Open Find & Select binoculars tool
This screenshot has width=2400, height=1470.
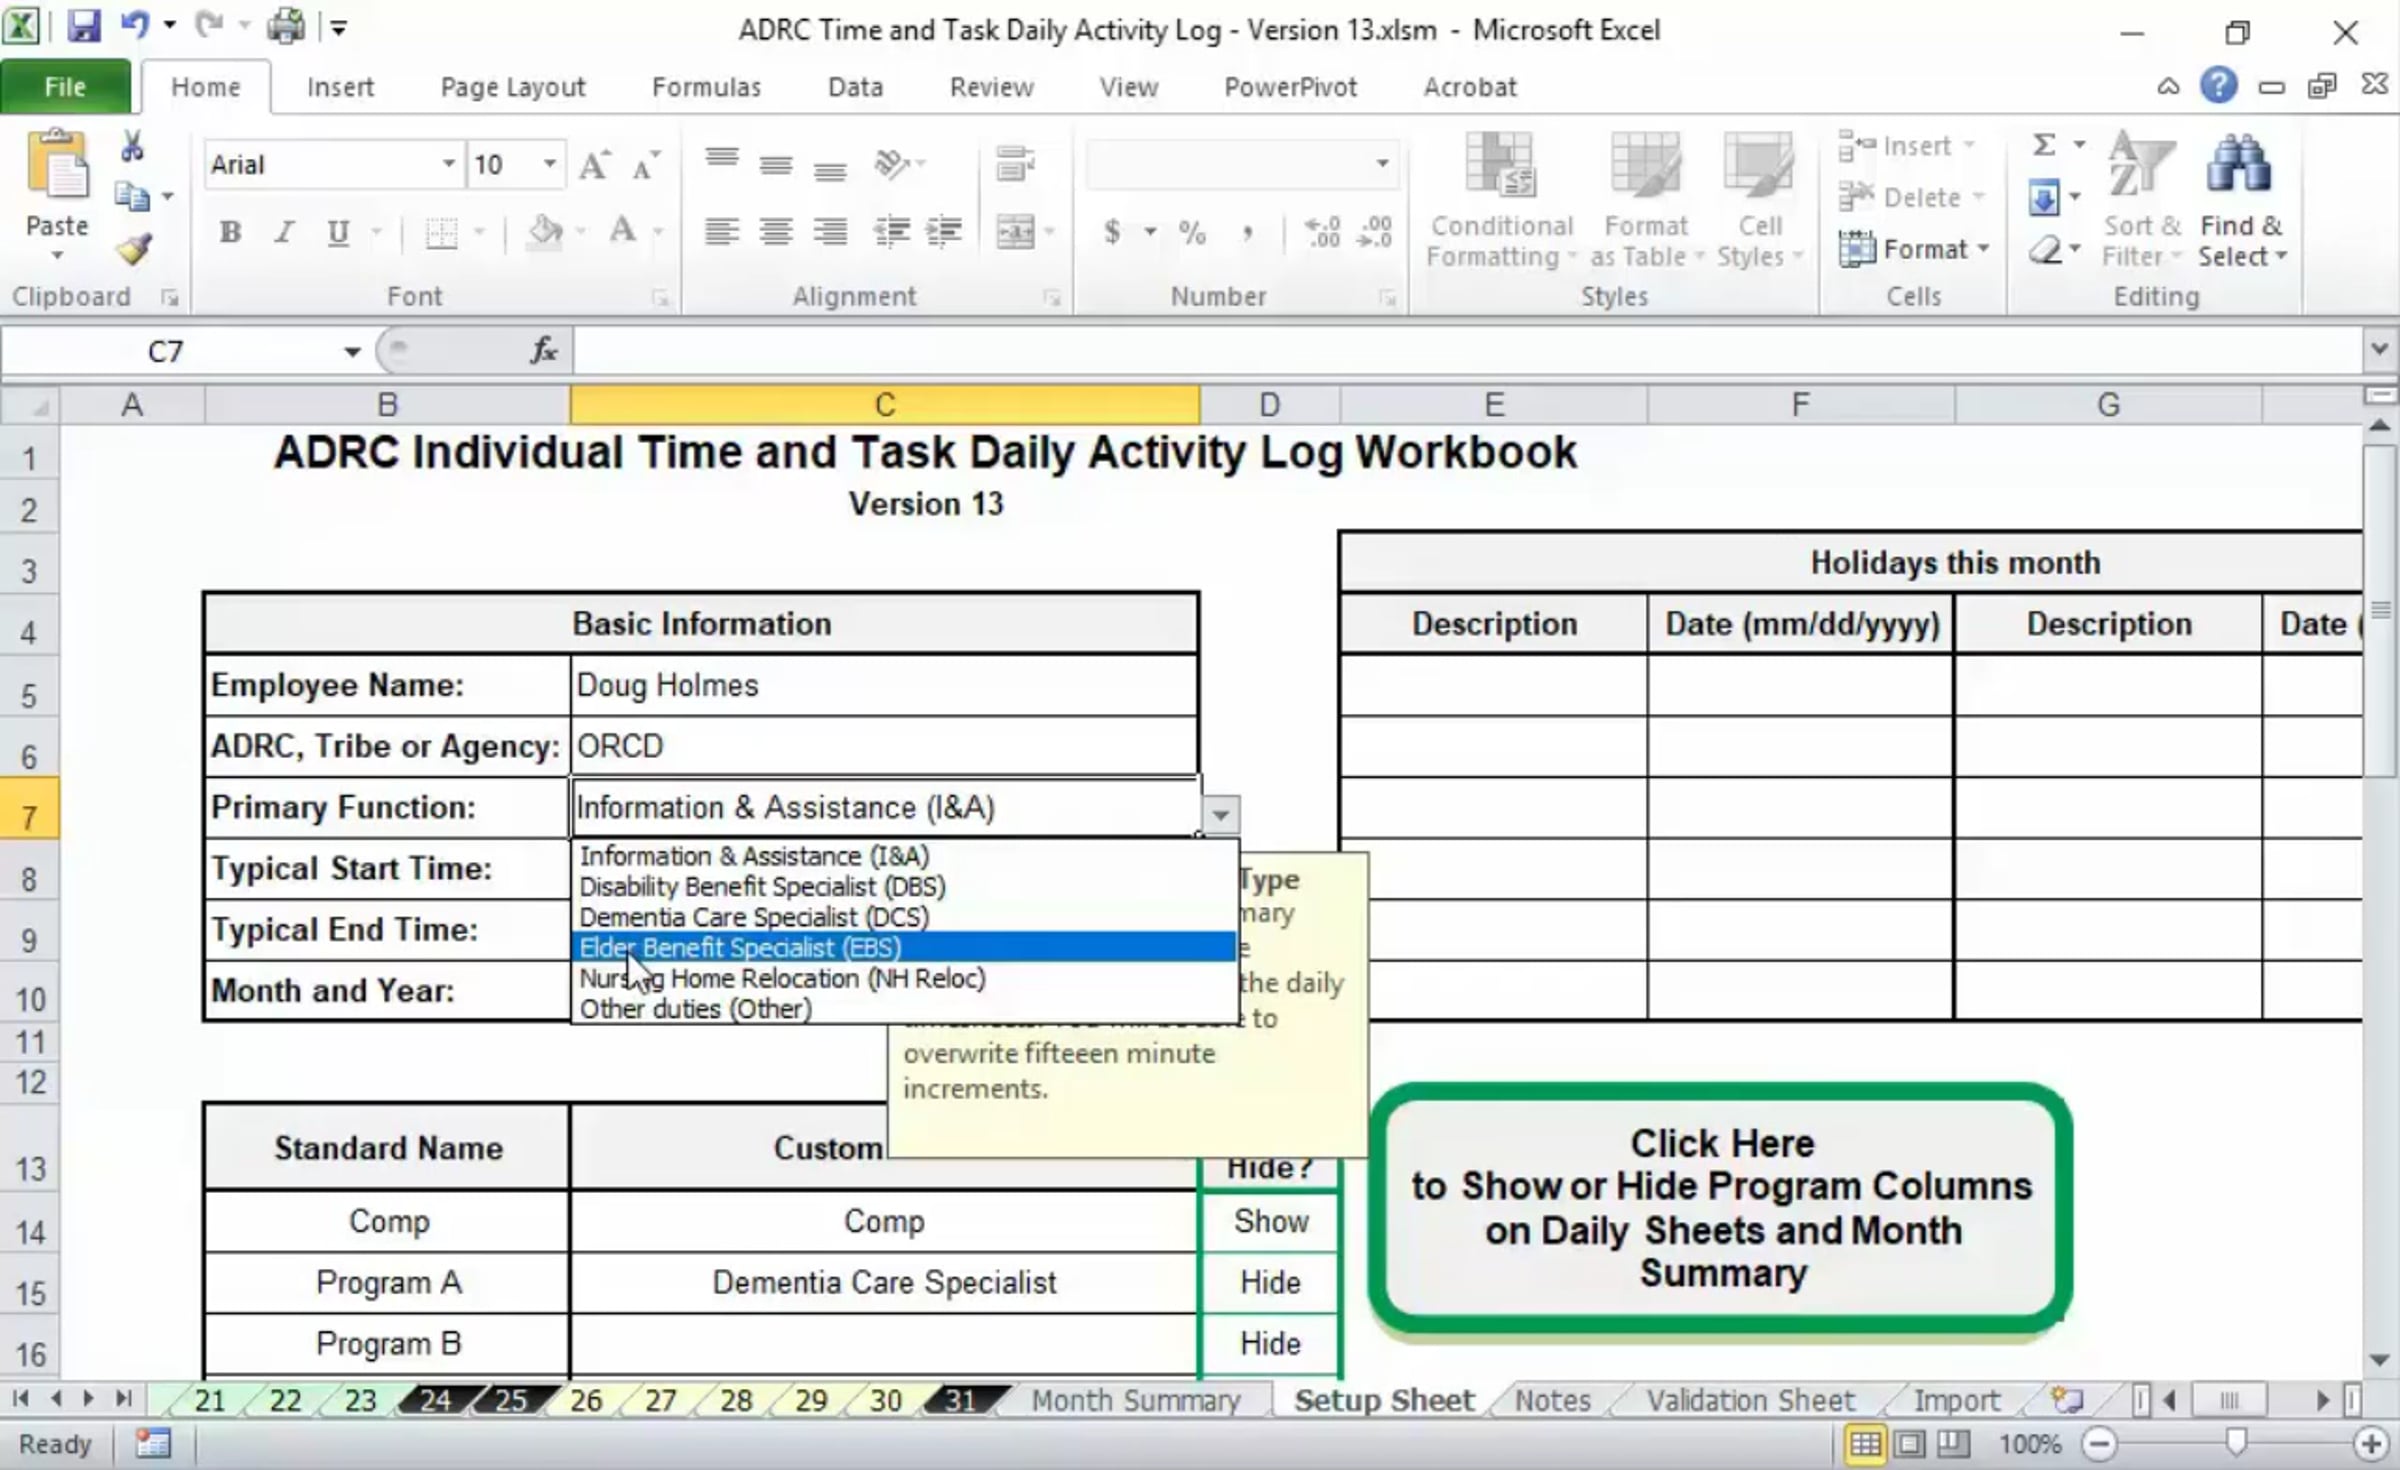[2240, 201]
